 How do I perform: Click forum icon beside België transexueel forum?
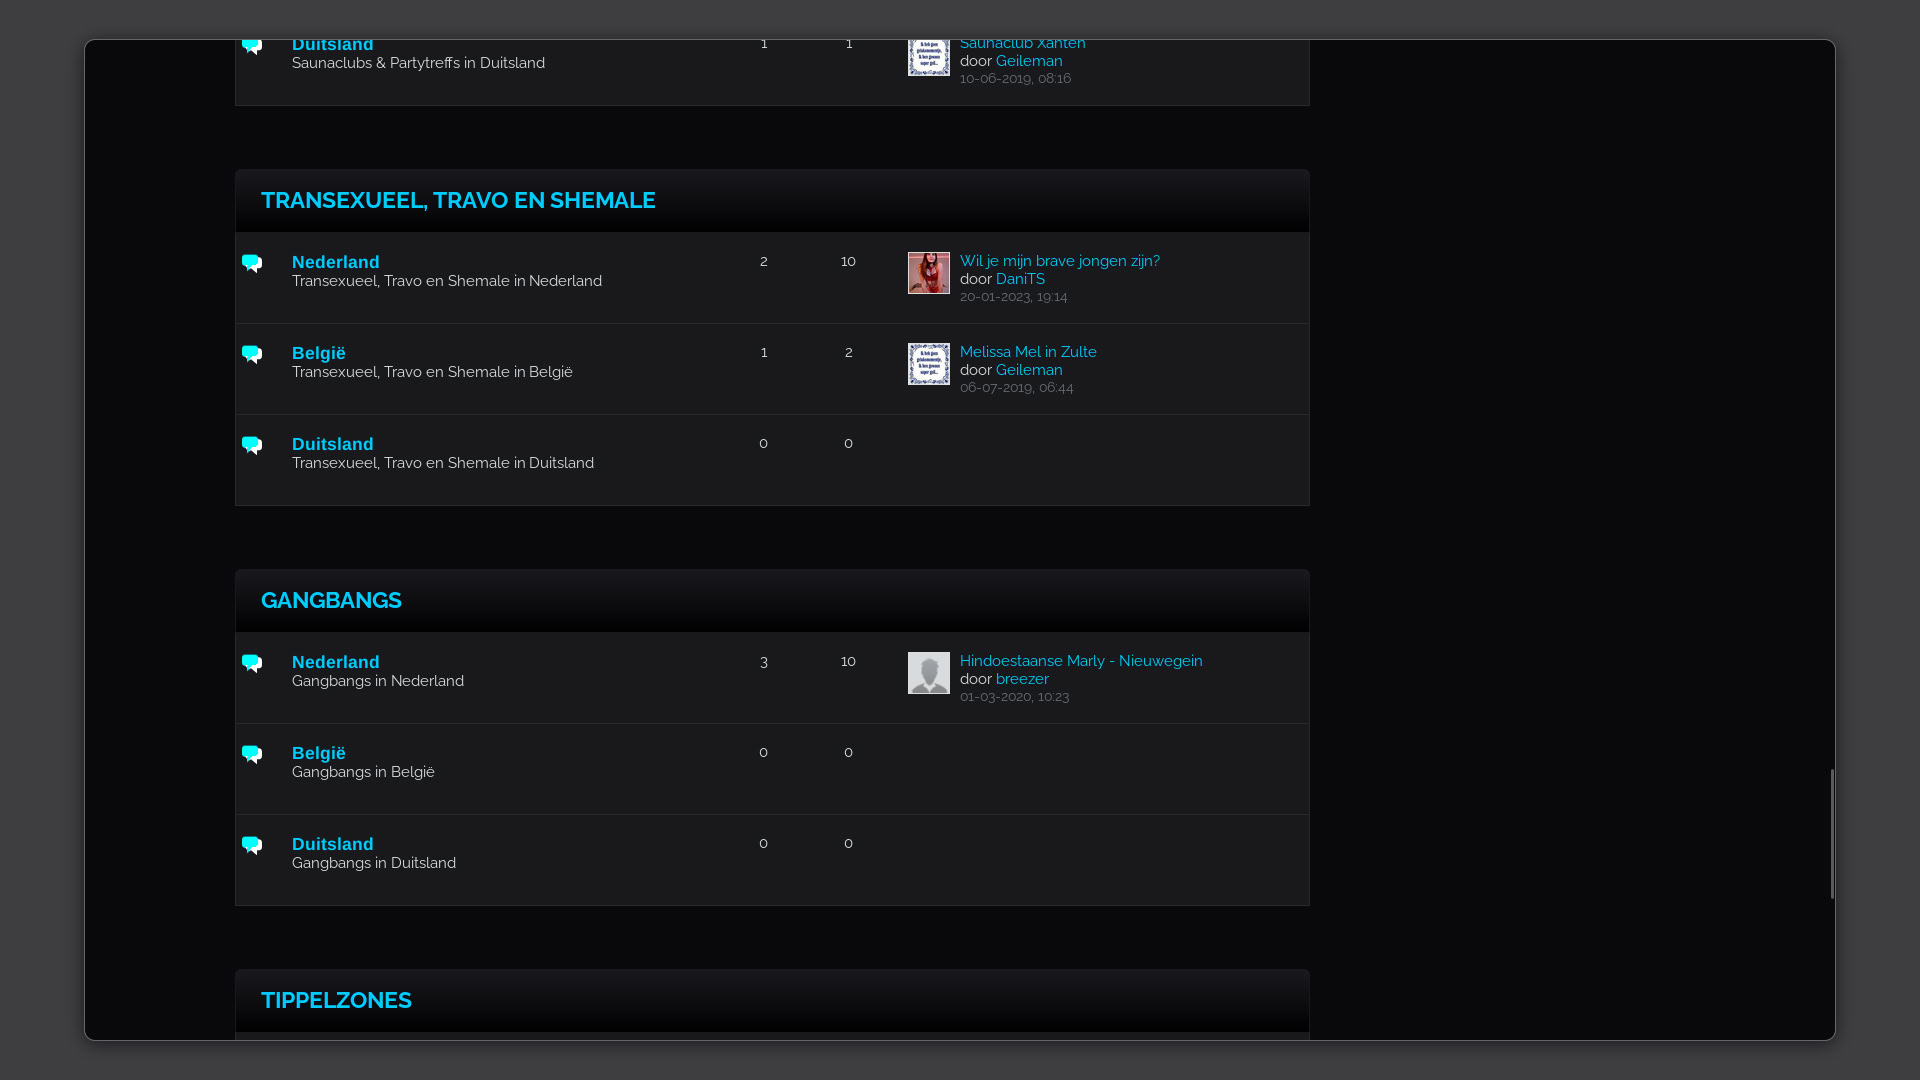coord(252,354)
